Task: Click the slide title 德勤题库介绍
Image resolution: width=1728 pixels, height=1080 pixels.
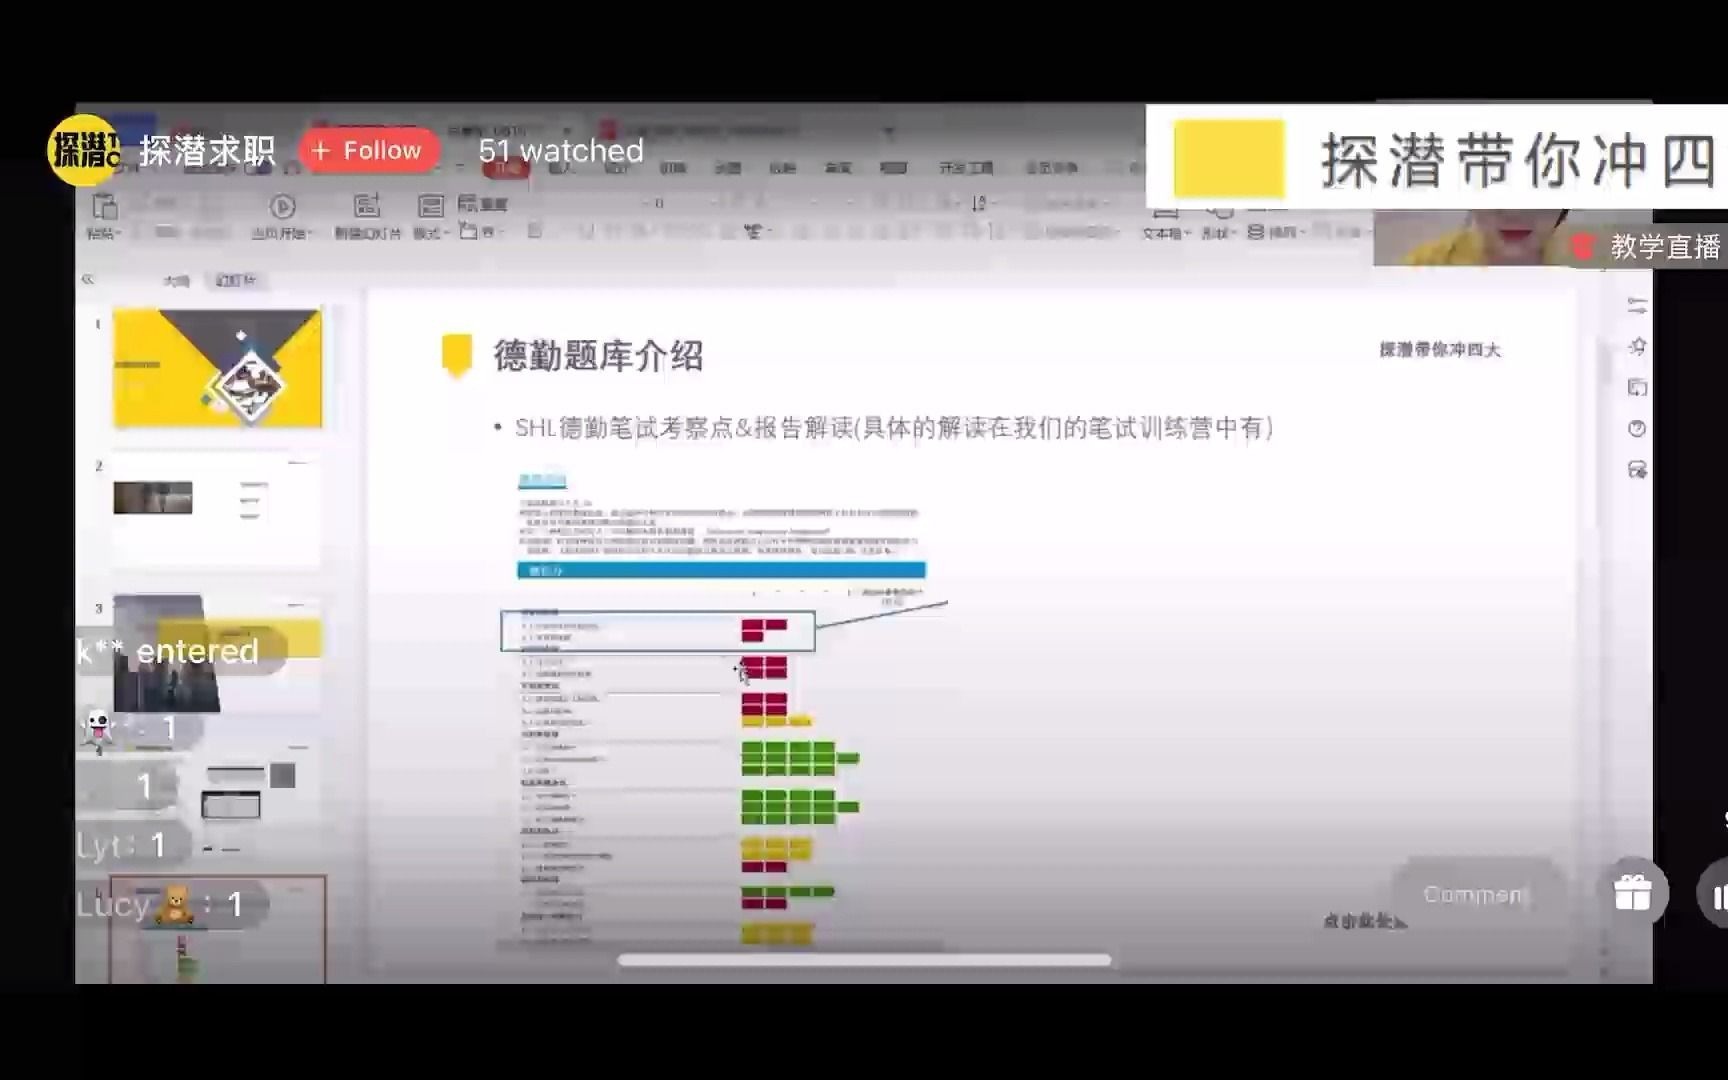Action: 598,356
